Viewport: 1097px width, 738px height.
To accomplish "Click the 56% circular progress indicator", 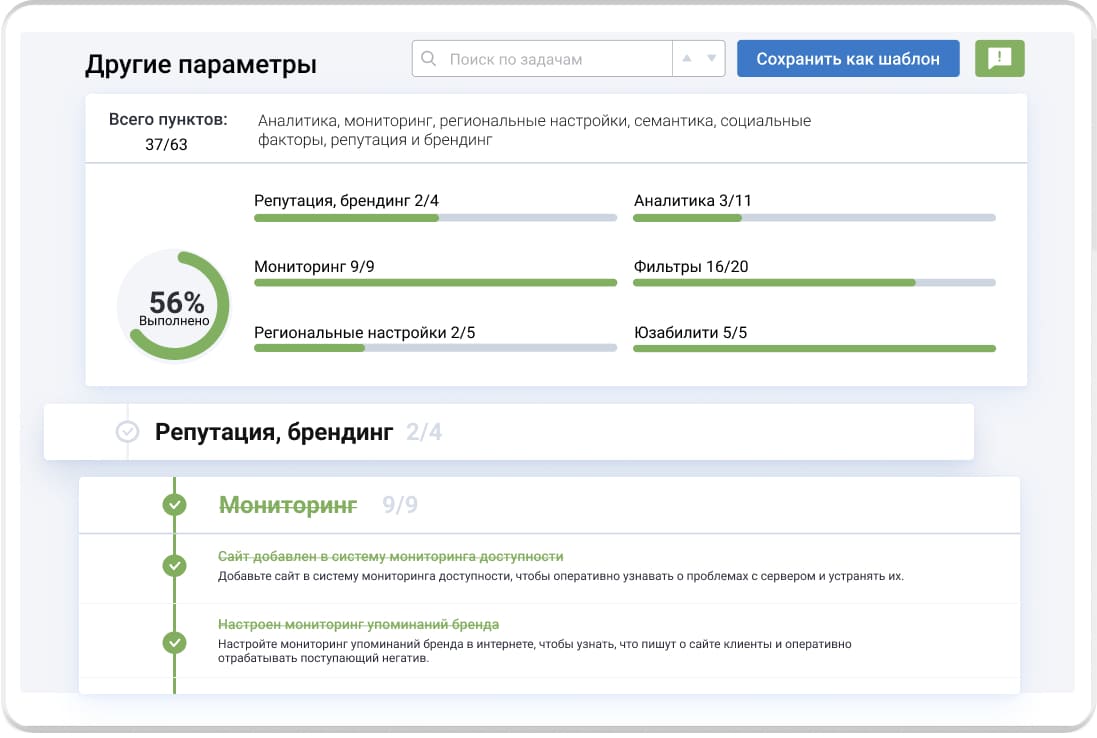I will click(x=174, y=306).
